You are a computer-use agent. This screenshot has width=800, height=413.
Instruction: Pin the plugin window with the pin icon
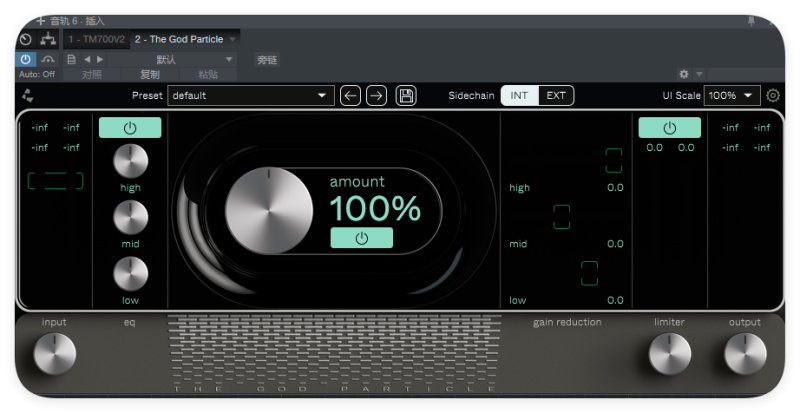(751, 20)
